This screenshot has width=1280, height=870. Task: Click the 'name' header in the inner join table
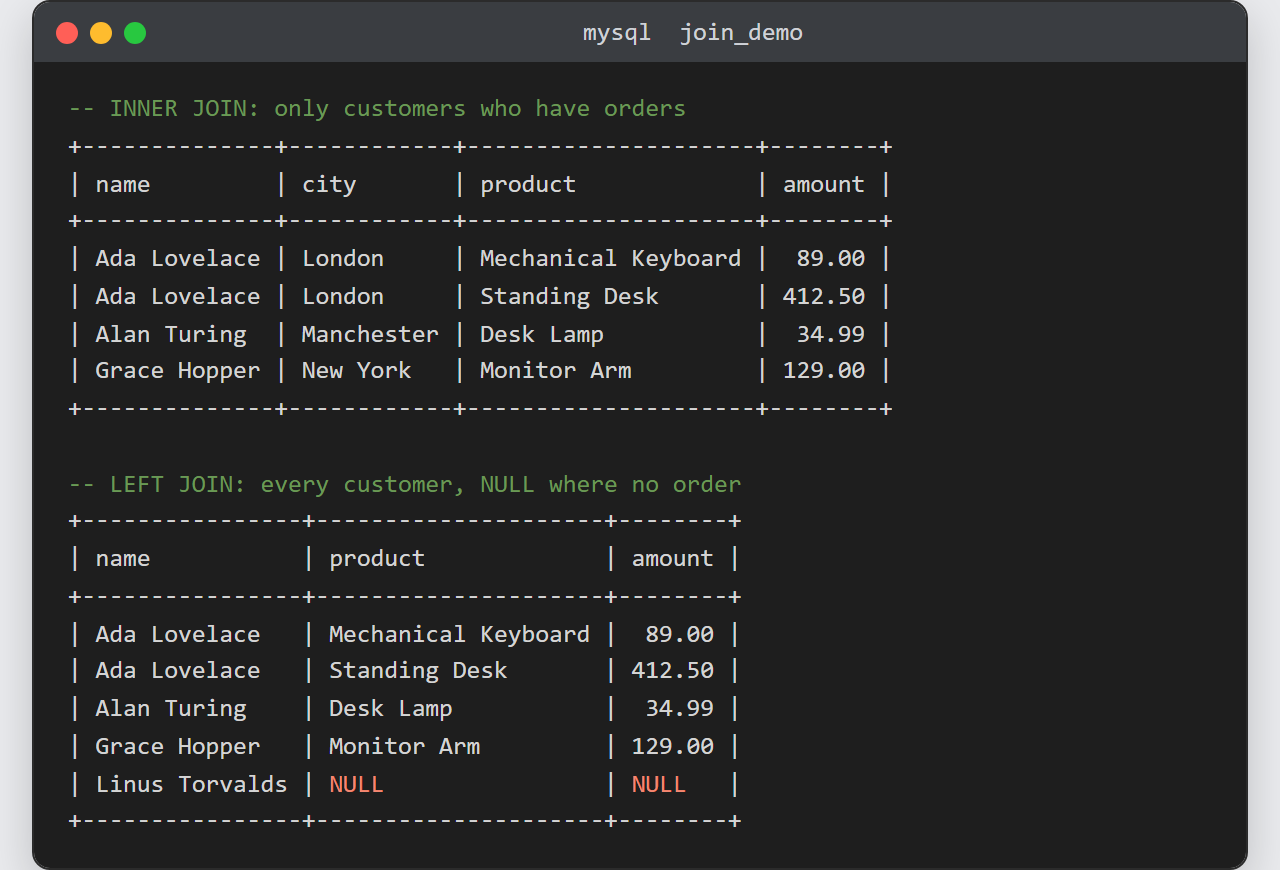pyautogui.click(x=123, y=184)
